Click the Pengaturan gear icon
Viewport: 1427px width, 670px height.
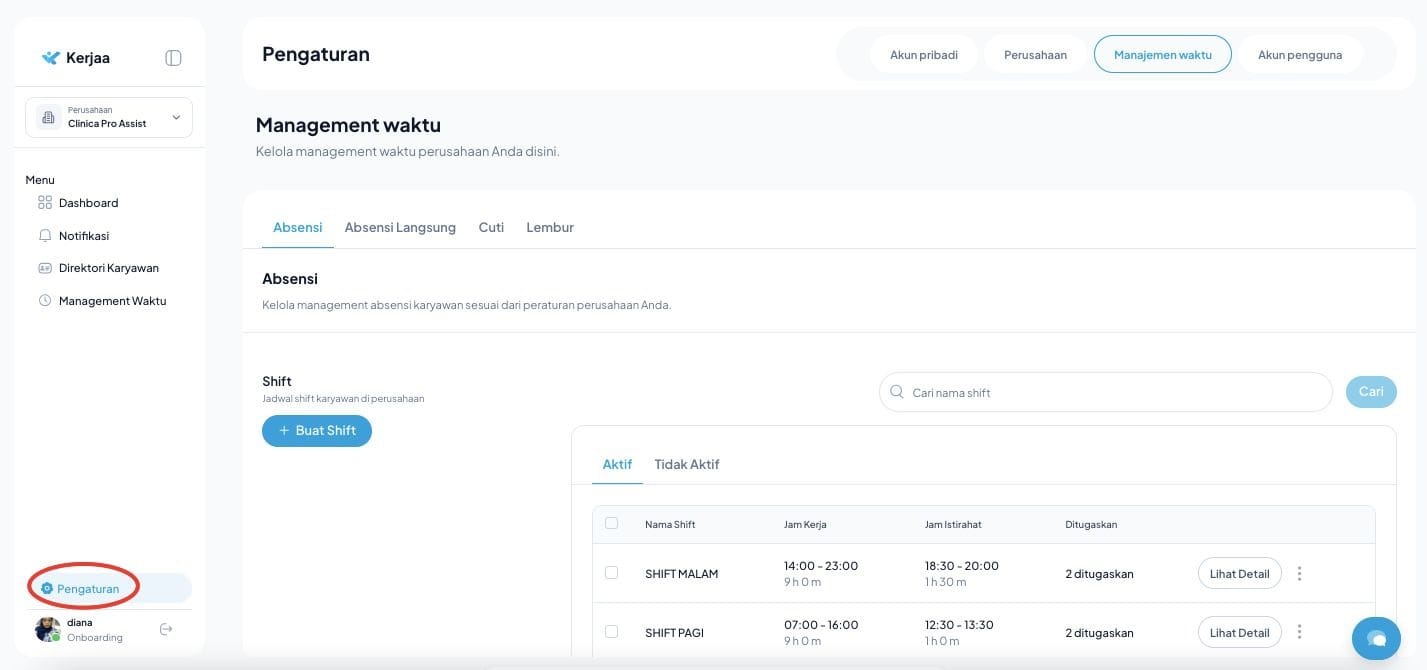click(x=47, y=589)
